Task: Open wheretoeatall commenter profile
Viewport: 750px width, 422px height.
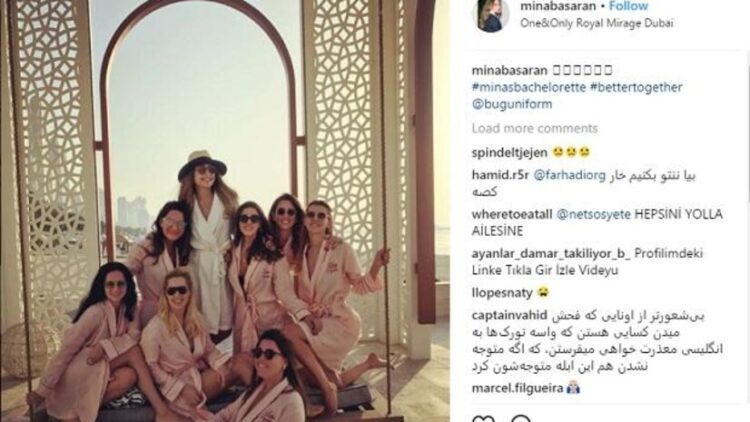Action: click(x=512, y=214)
